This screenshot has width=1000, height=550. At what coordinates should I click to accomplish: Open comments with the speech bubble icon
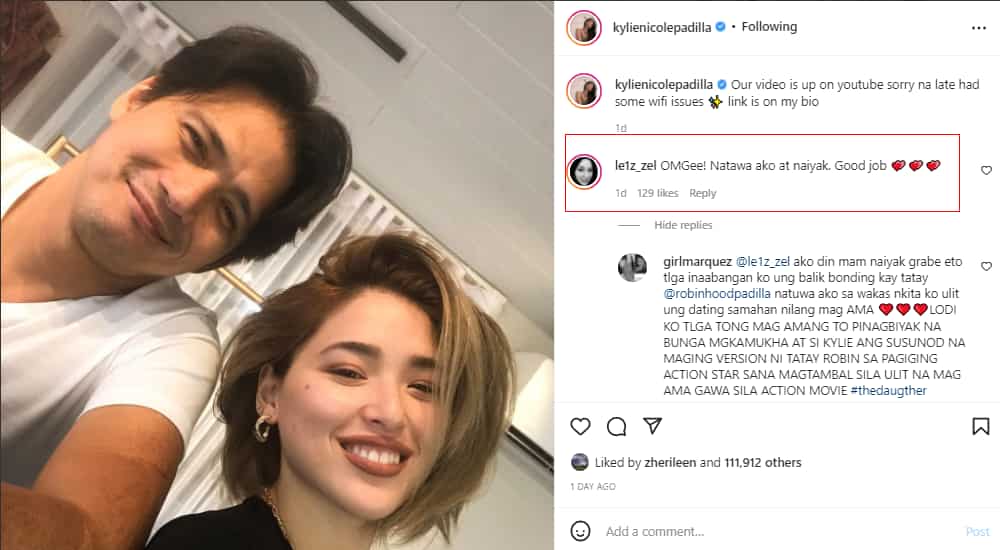coord(616,426)
